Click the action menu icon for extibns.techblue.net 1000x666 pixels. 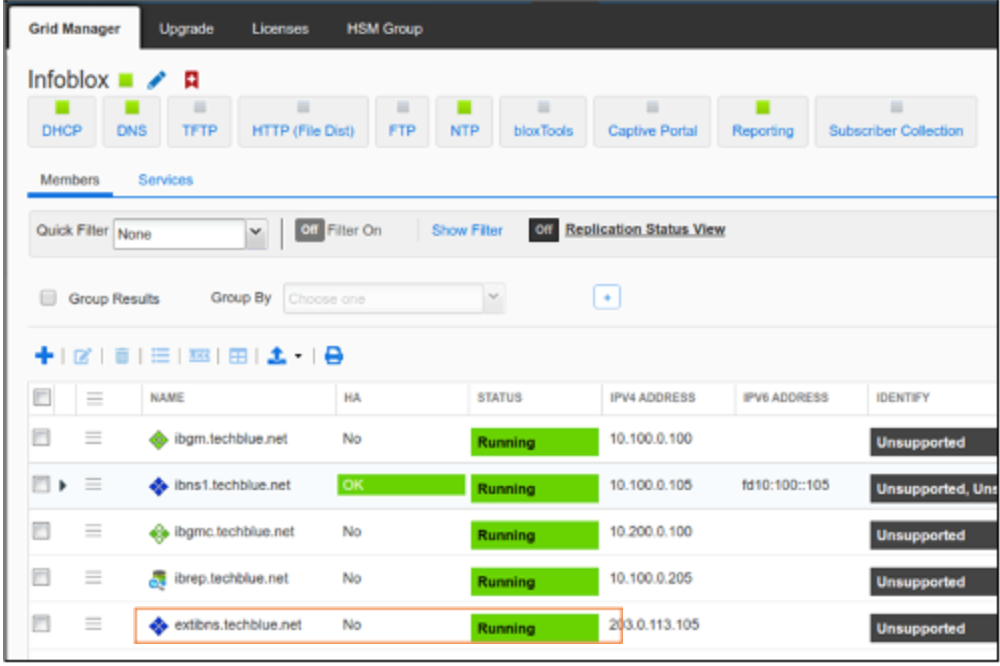point(93,623)
